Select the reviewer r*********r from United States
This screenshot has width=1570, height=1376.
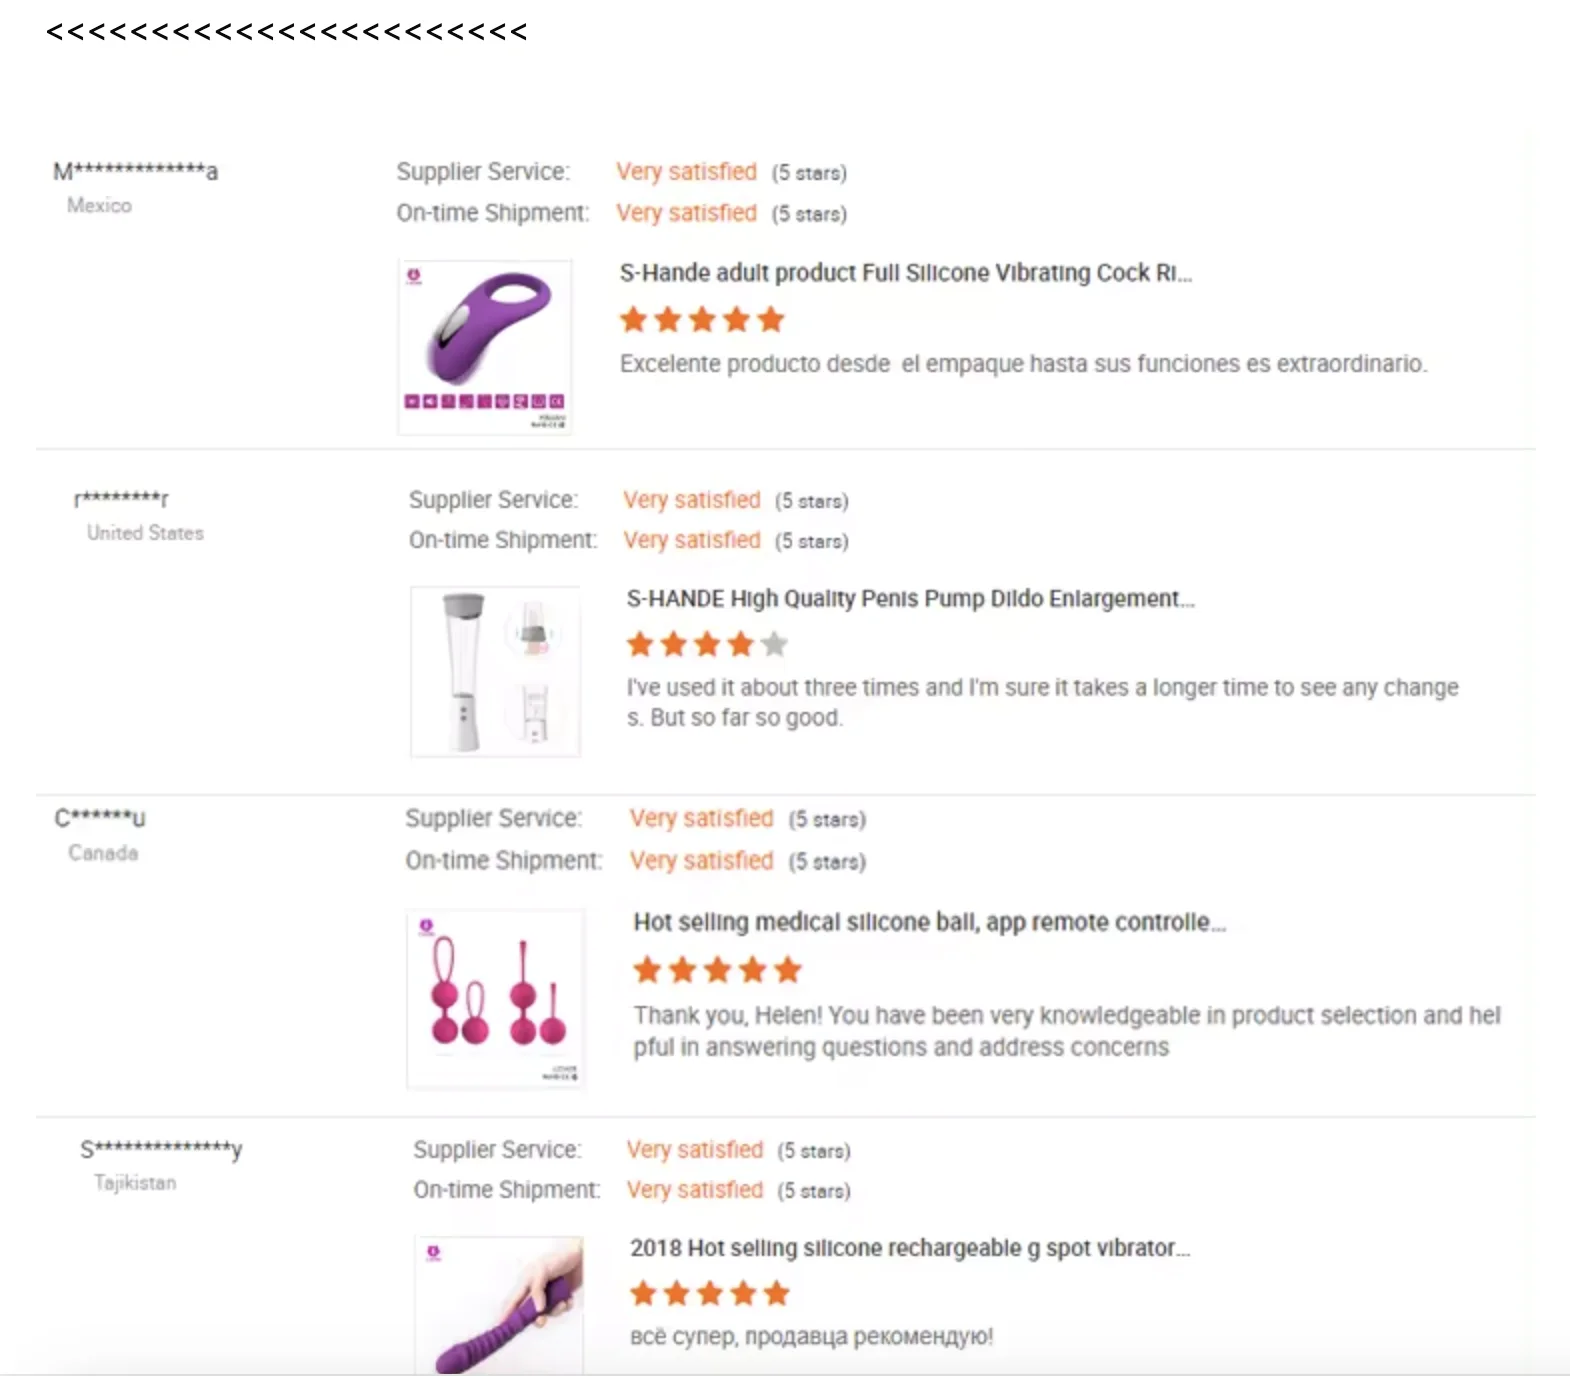(x=121, y=498)
